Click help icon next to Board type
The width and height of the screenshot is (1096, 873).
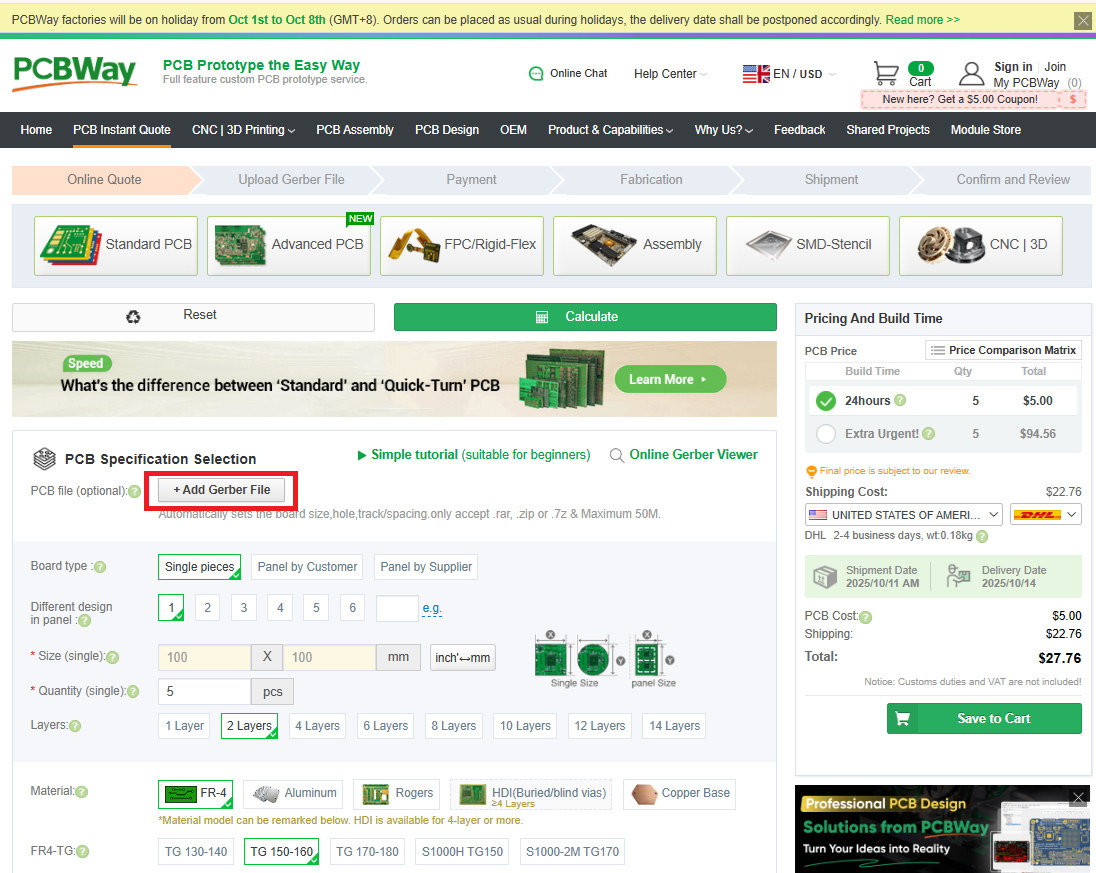[x=99, y=567]
